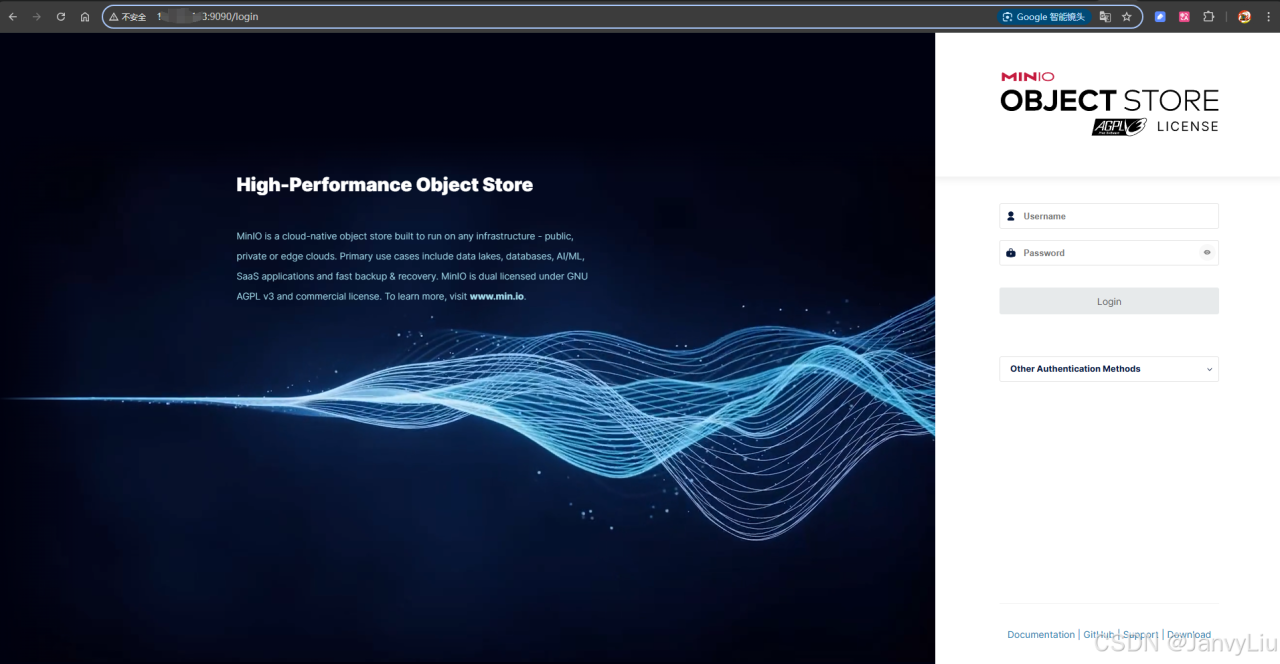Open Google 智能镜头 lens search
Image resolution: width=1280 pixels, height=664 pixels.
tap(1043, 17)
